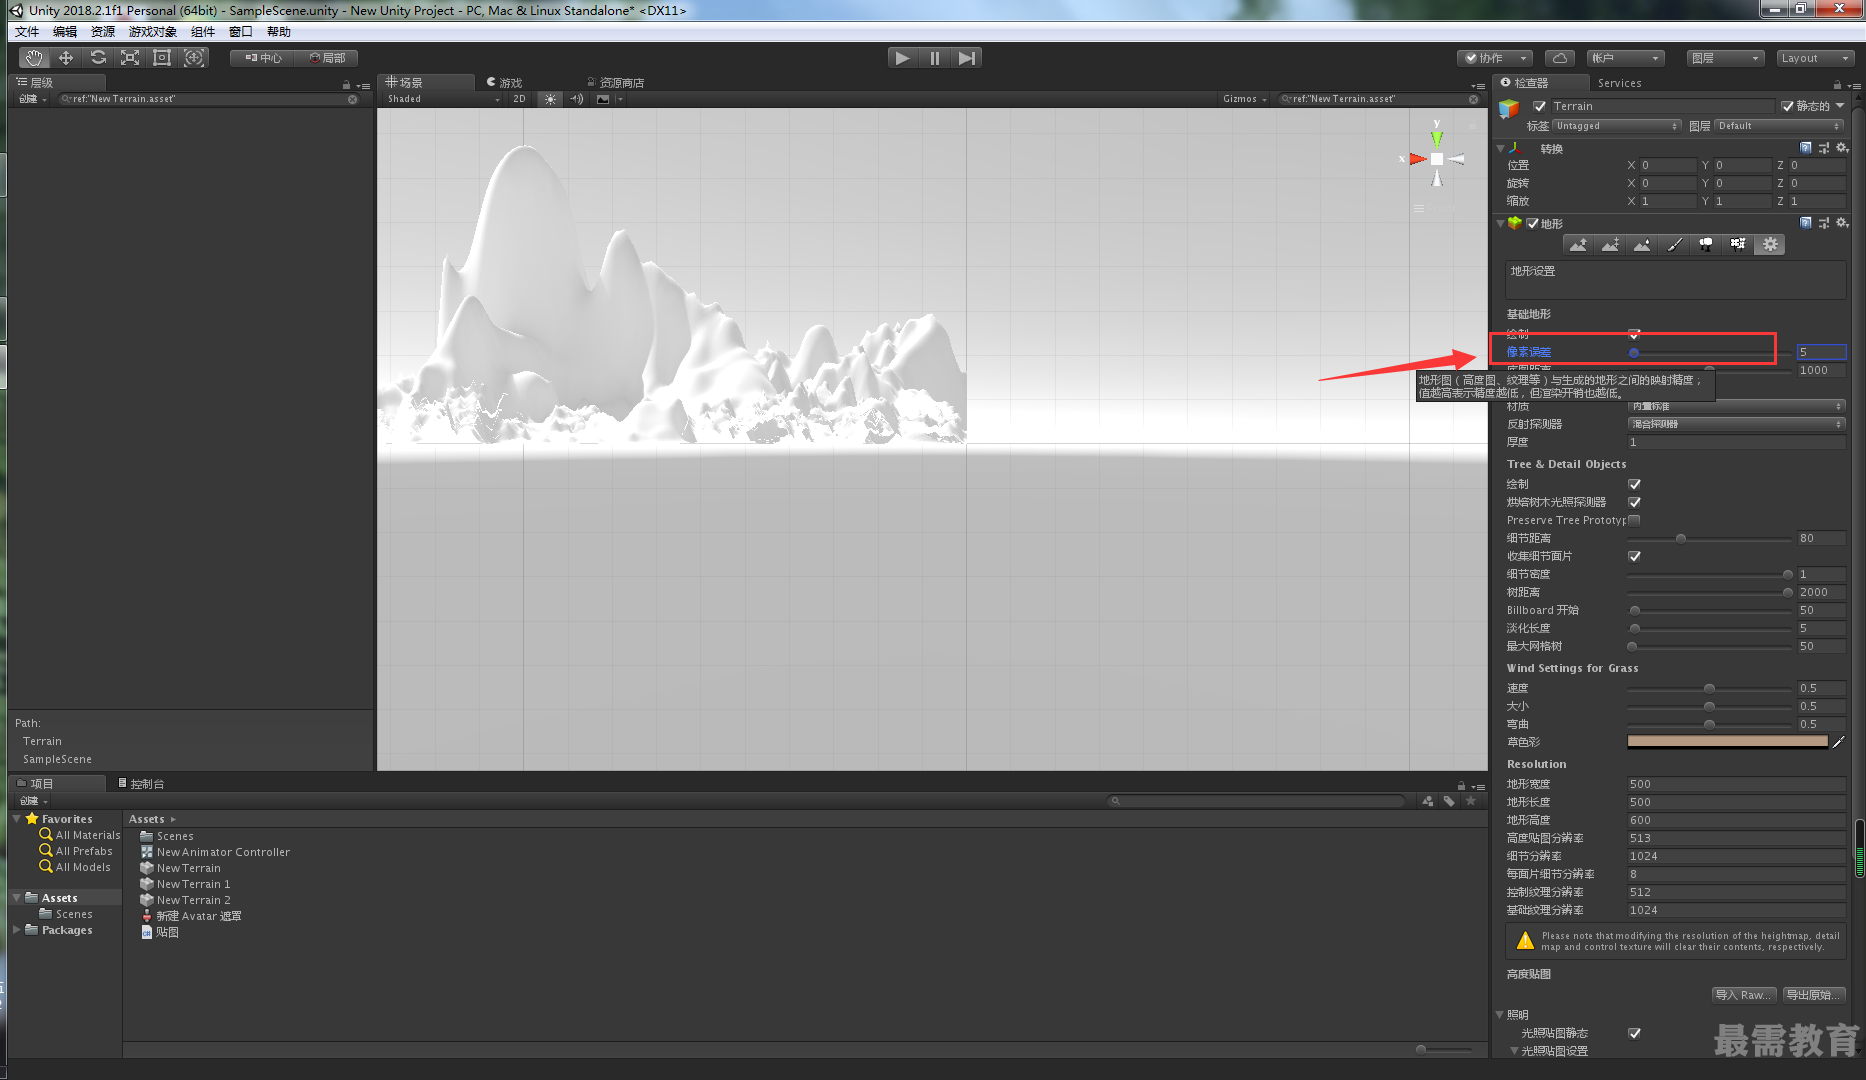Toggle lightmap static (光照贴图静态) checkbox
The width and height of the screenshot is (1866, 1080).
(1634, 1033)
